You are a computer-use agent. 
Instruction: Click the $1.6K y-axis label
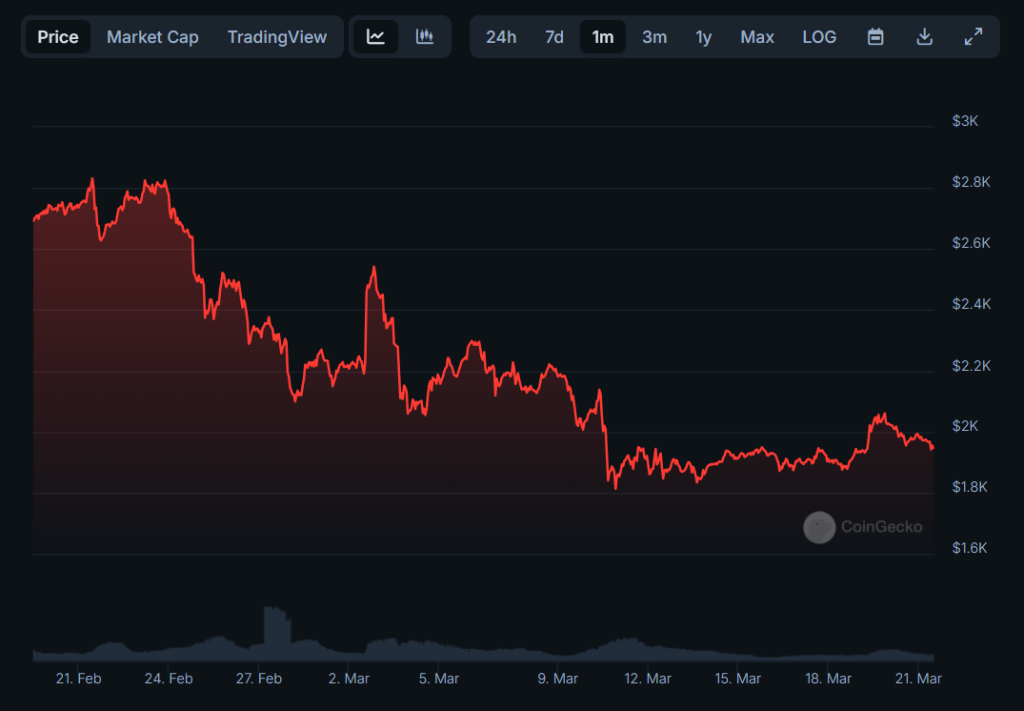pyautogui.click(x=969, y=548)
